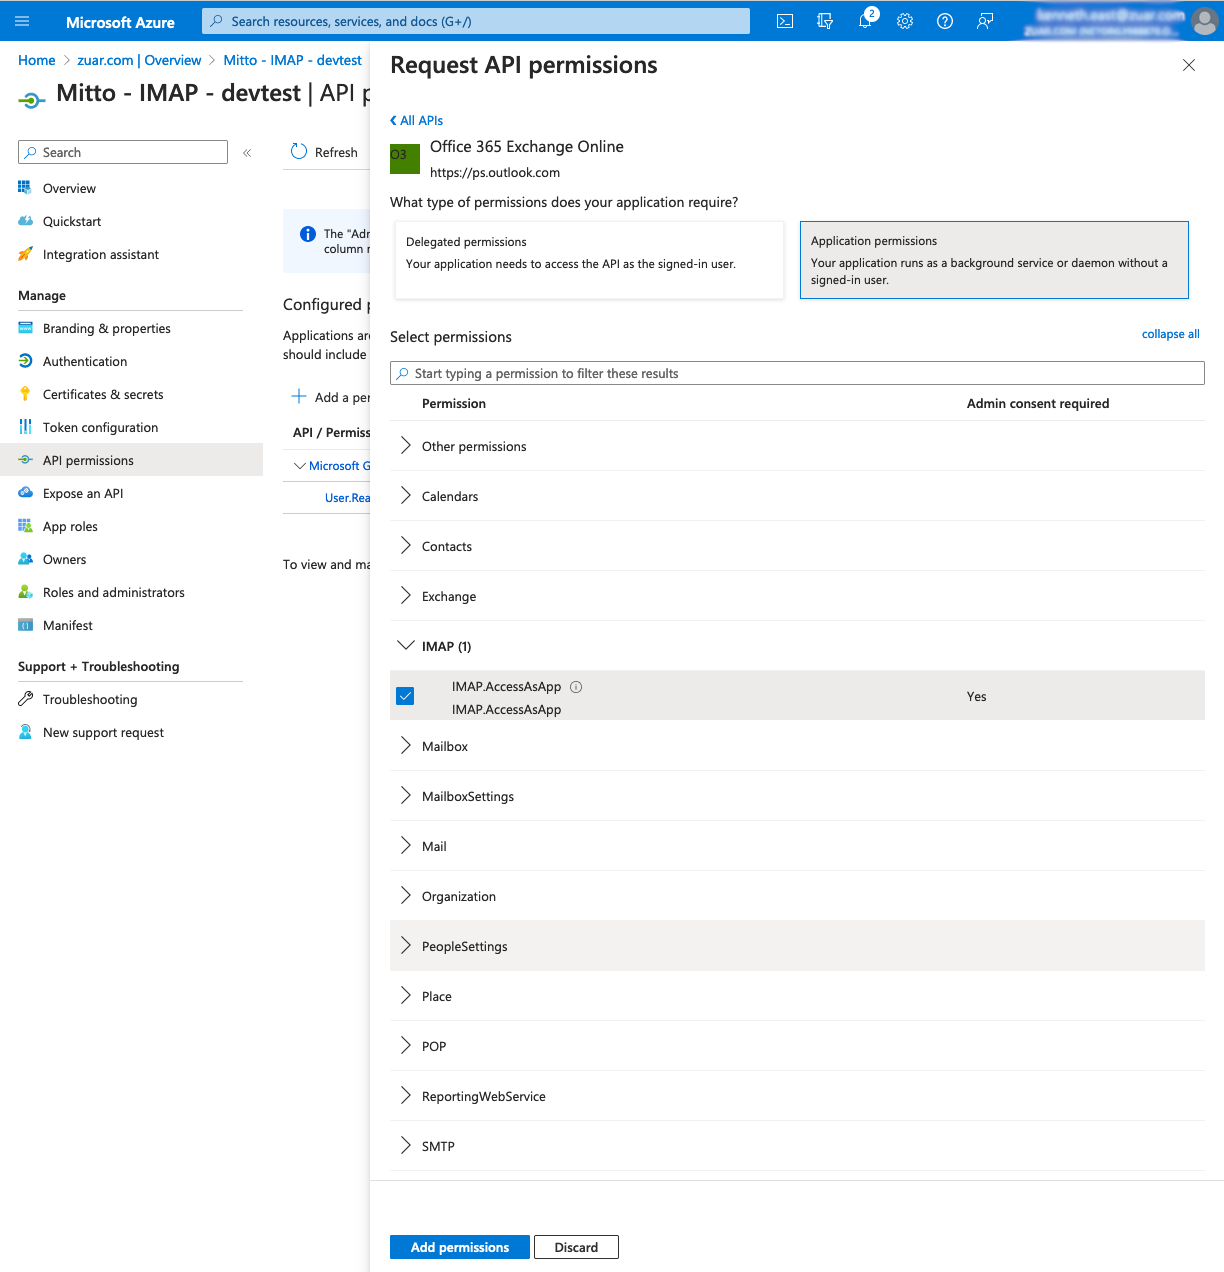This screenshot has height=1272, width=1224.
Task: Open the feedback icon in header
Action: tap(985, 21)
